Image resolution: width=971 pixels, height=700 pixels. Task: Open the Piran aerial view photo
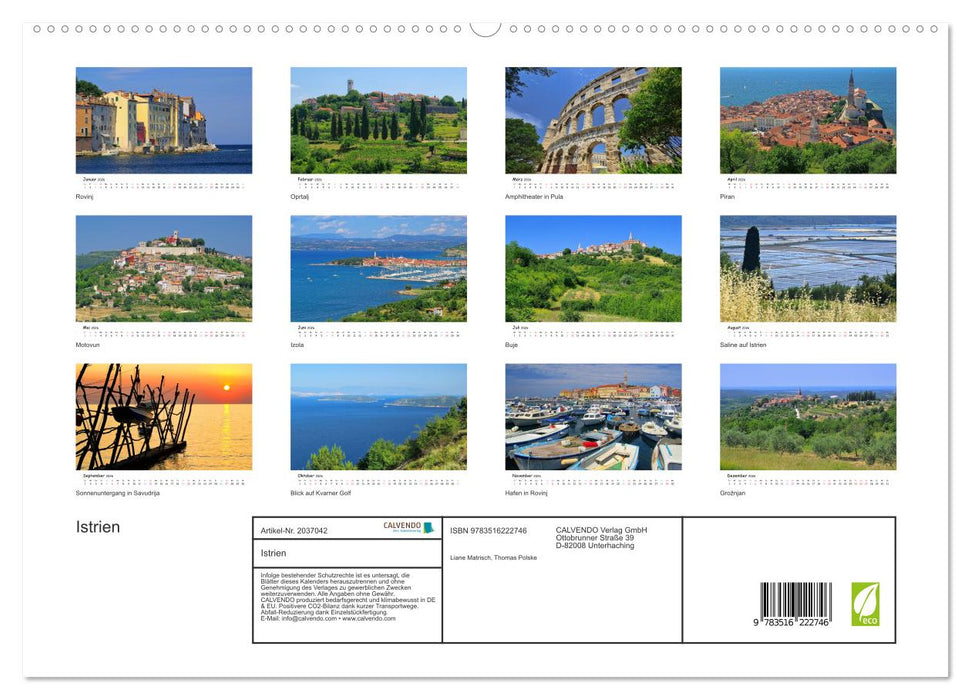[x=807, y=118]
